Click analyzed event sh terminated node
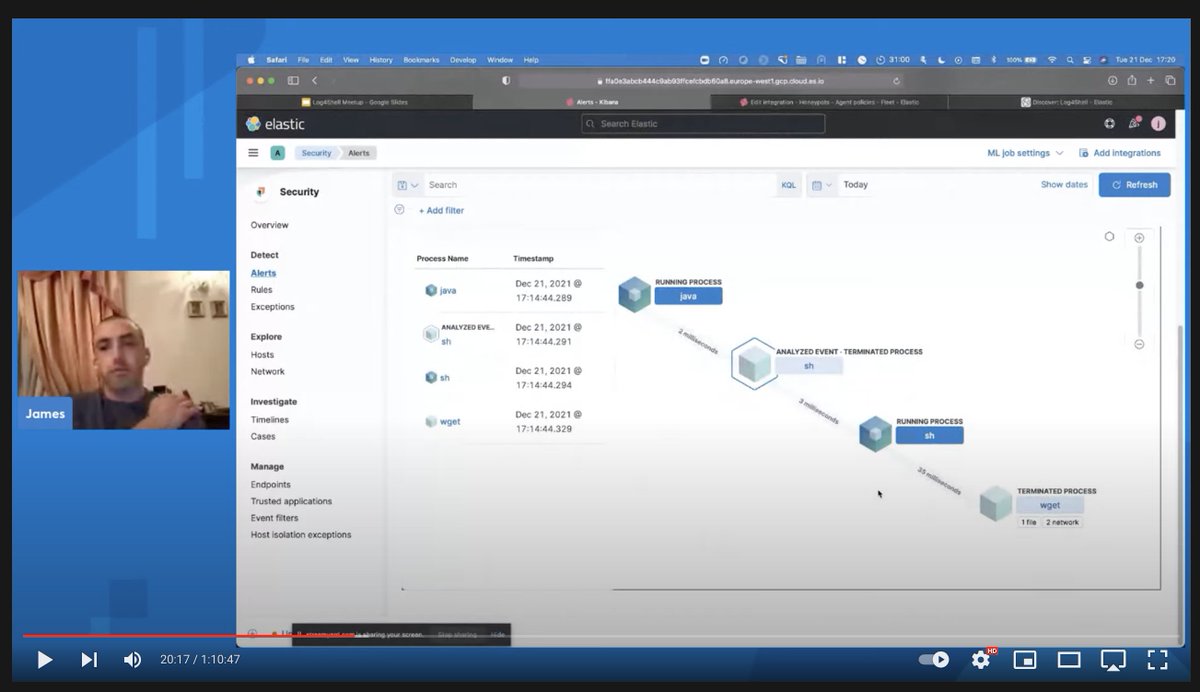The image size is (1200, 692). pos(808,366)
